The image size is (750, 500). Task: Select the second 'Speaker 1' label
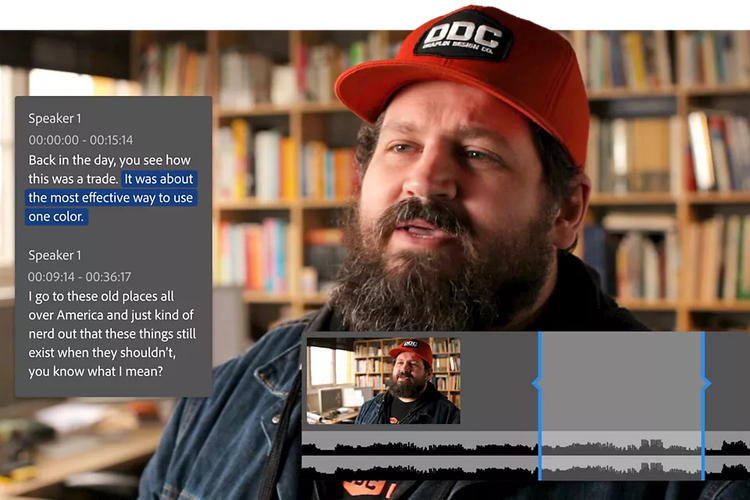click(55, 255)
